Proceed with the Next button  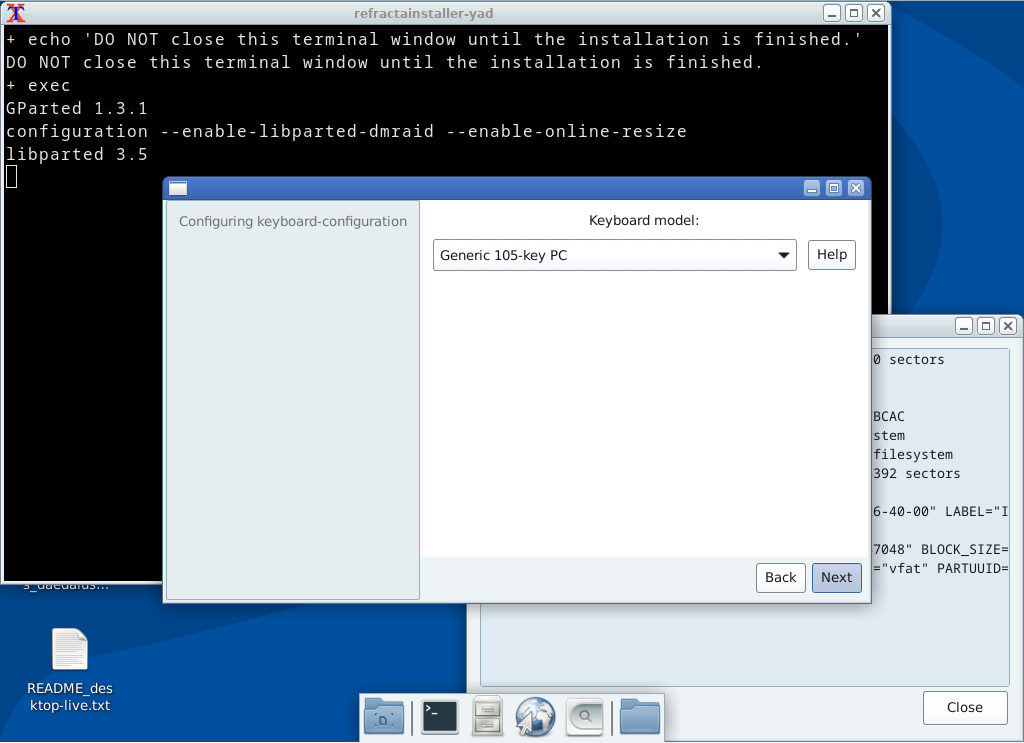click(x=836, y=577)
